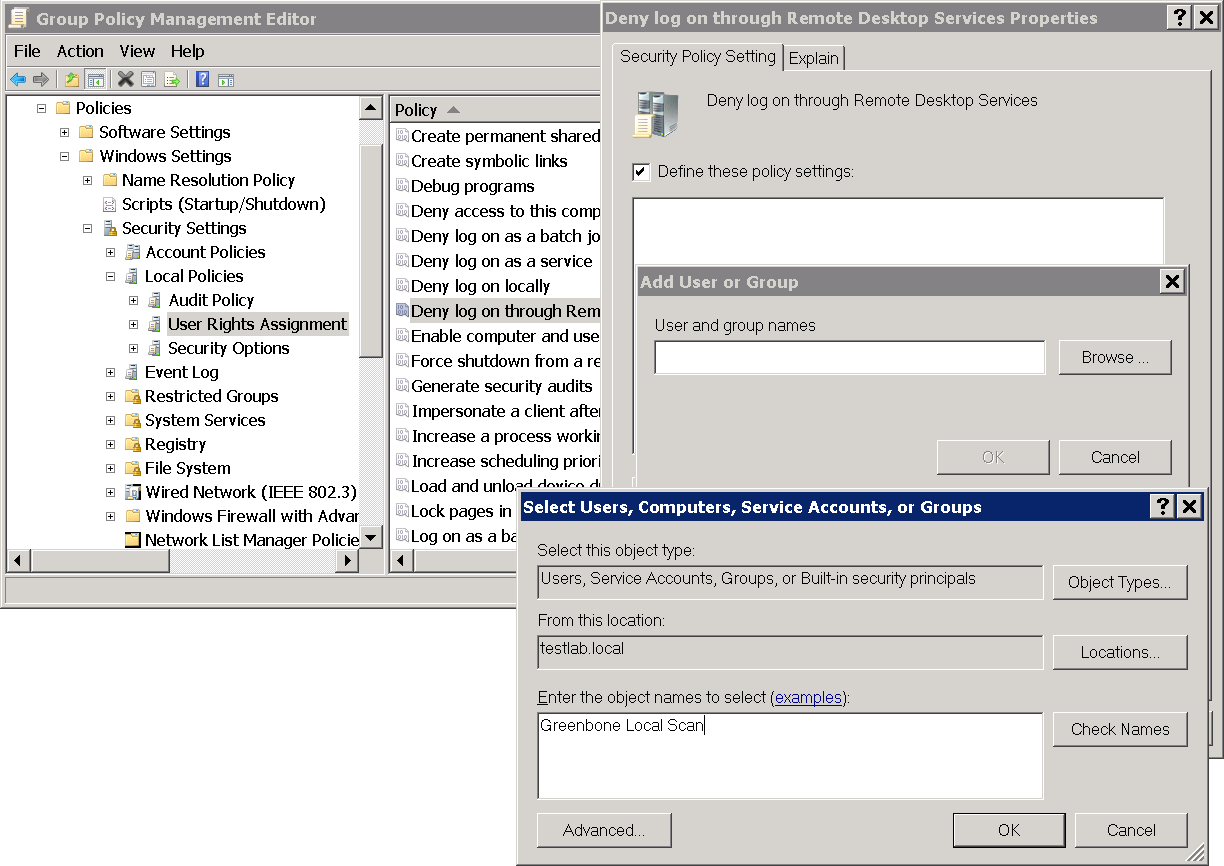
Task: Switch to the Explain tab
Action: (x=813, y=58)
